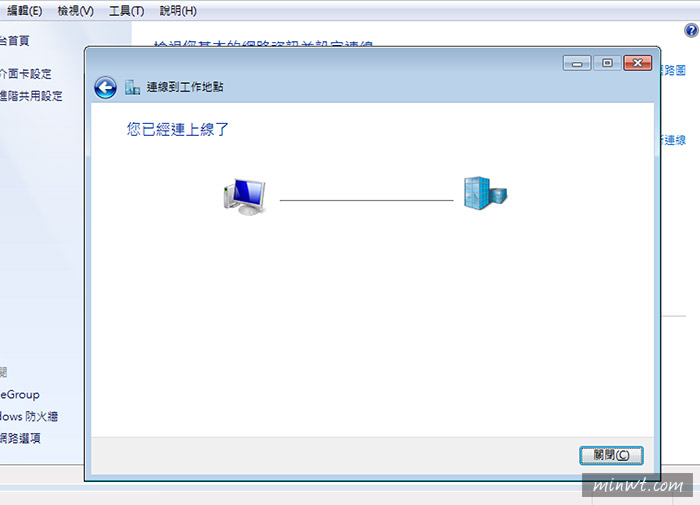Click the workplace connection icon in title
The width and height of the screenshot is (700, 505).
[132, 87]
